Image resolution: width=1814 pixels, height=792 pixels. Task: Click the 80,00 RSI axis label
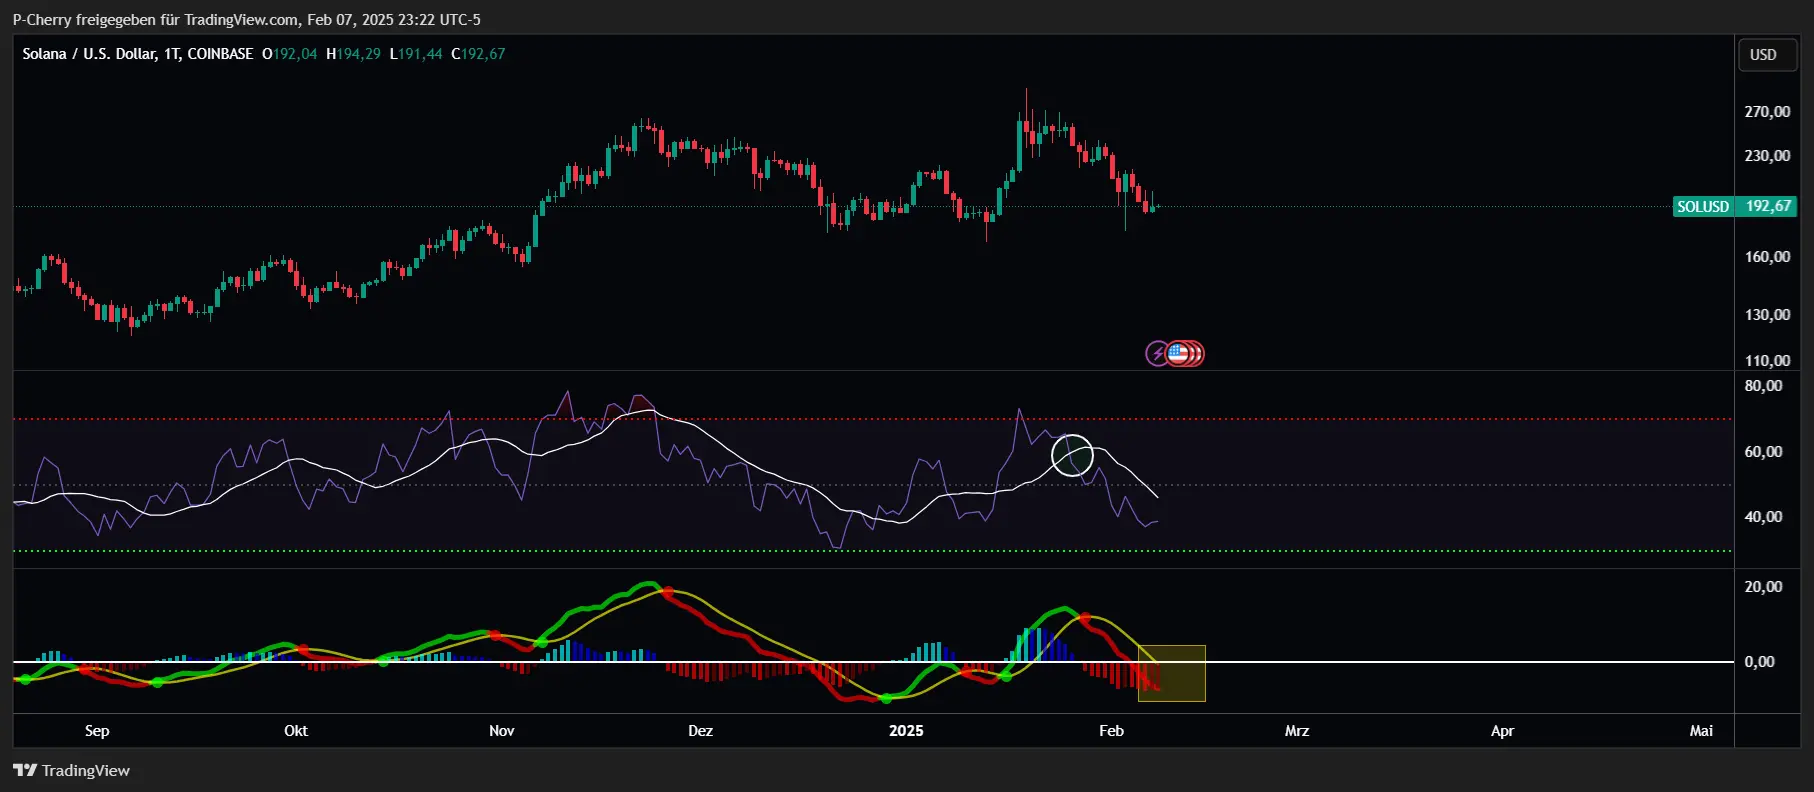pos(1763,386)
